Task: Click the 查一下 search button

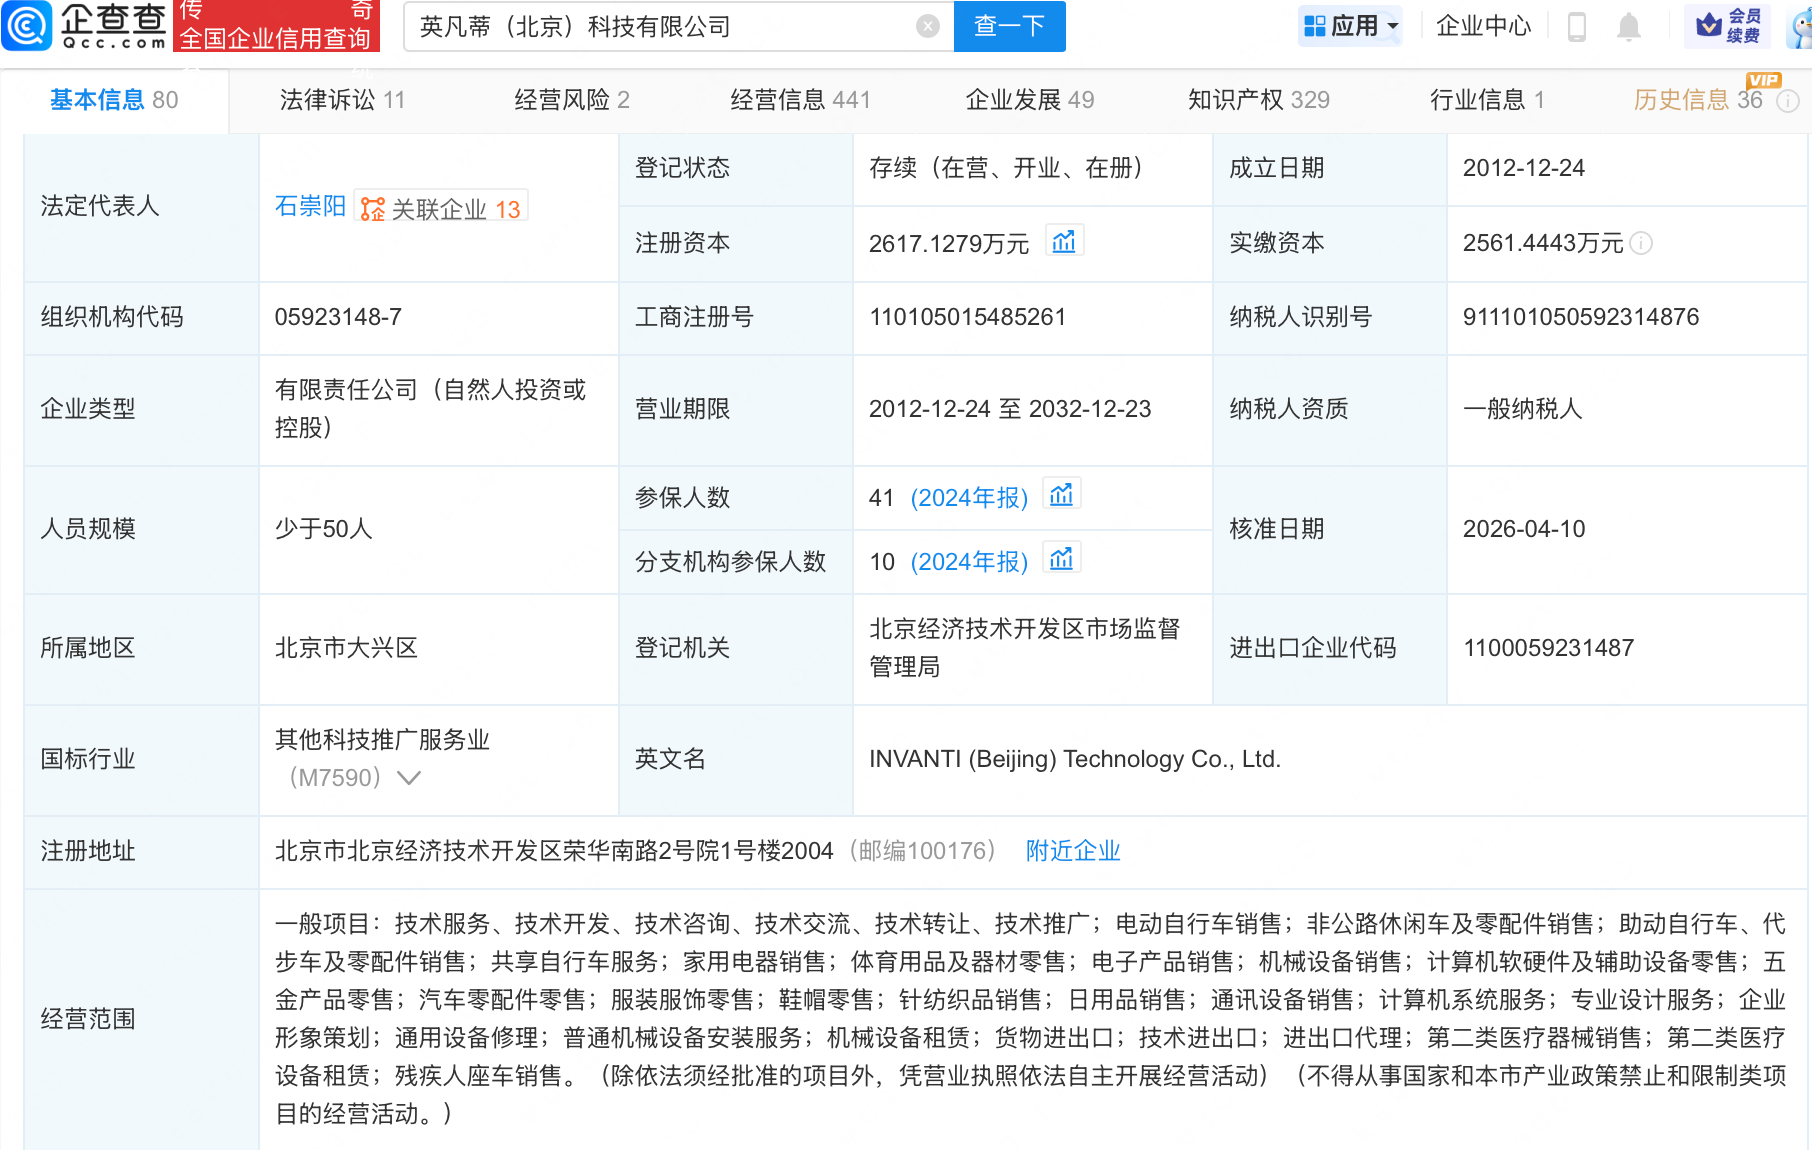Action: (1009, 27)
